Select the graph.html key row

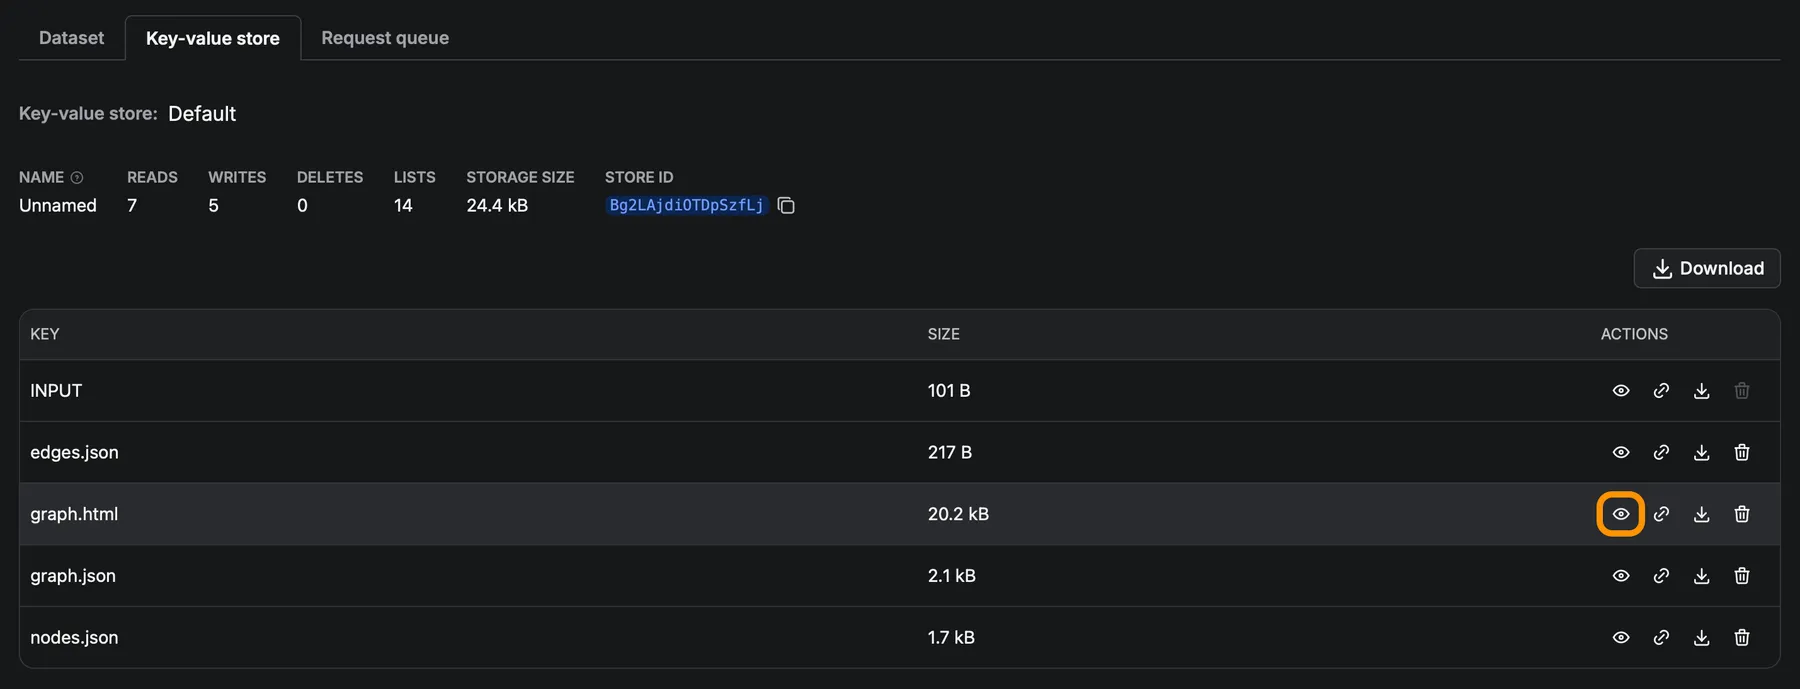pos(74,514)
